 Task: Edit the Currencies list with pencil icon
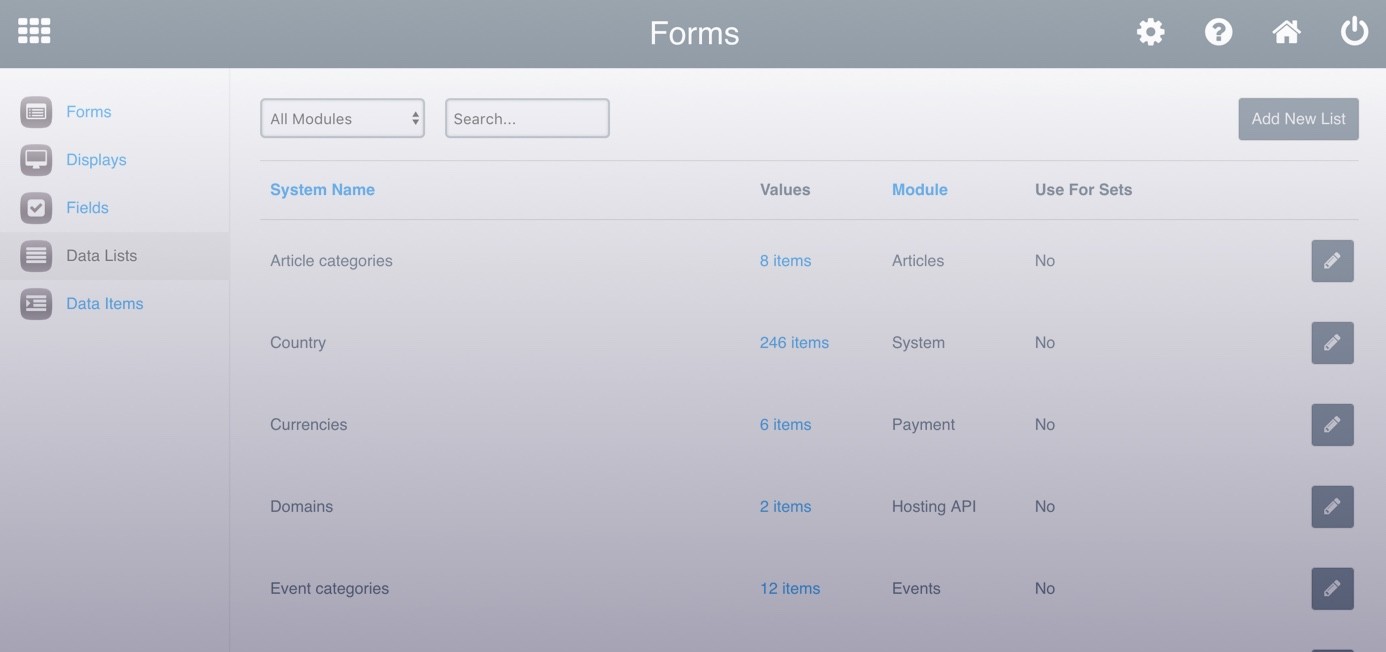point(1332,425)
